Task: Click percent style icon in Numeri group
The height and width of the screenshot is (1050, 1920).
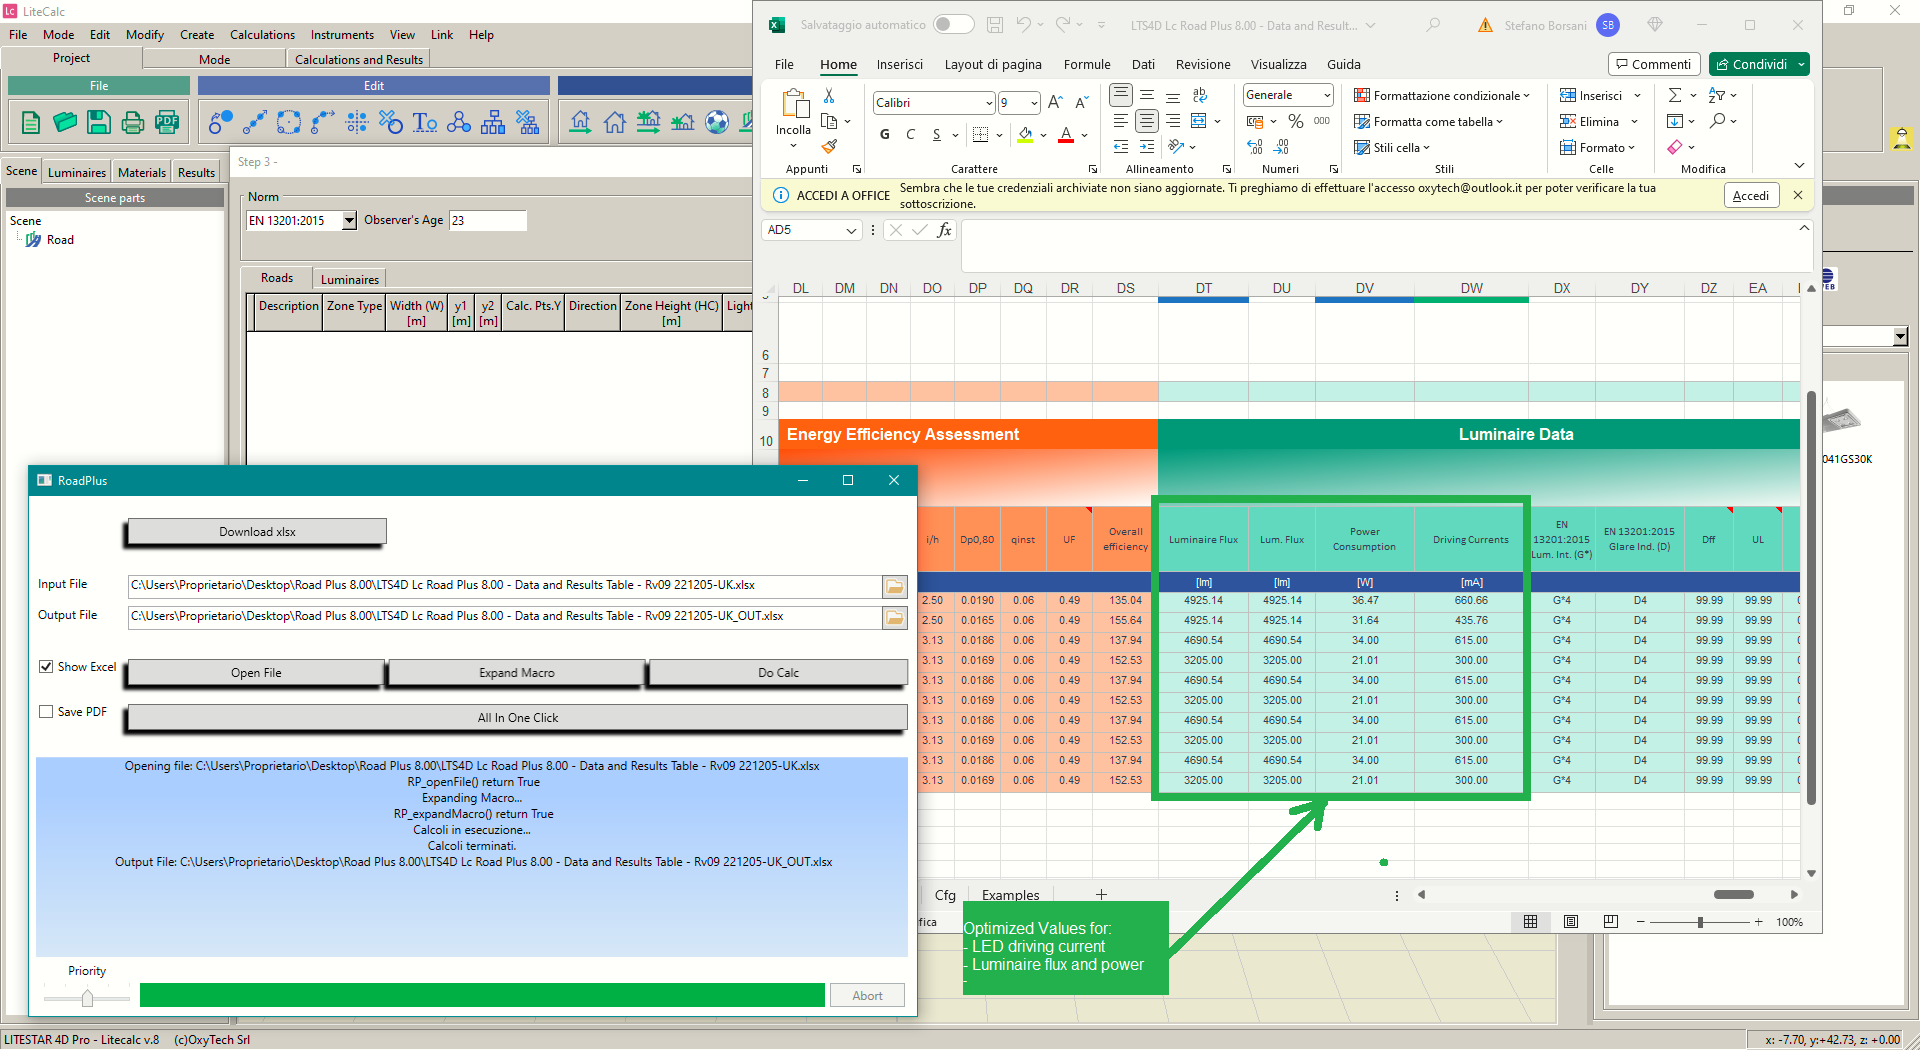Action: (1296, 121)
